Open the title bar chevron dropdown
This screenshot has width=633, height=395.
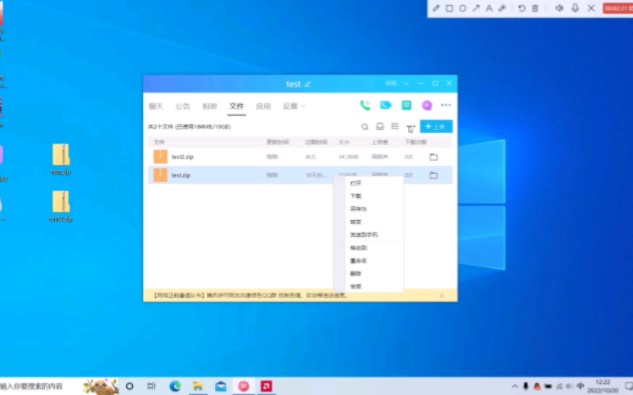[x=406, y=83]
